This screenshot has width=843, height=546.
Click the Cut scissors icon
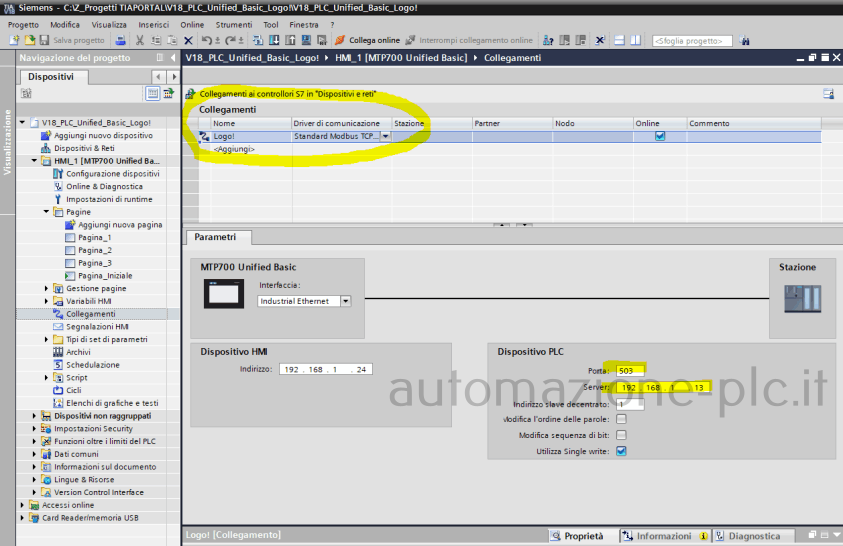pos(140,40)
